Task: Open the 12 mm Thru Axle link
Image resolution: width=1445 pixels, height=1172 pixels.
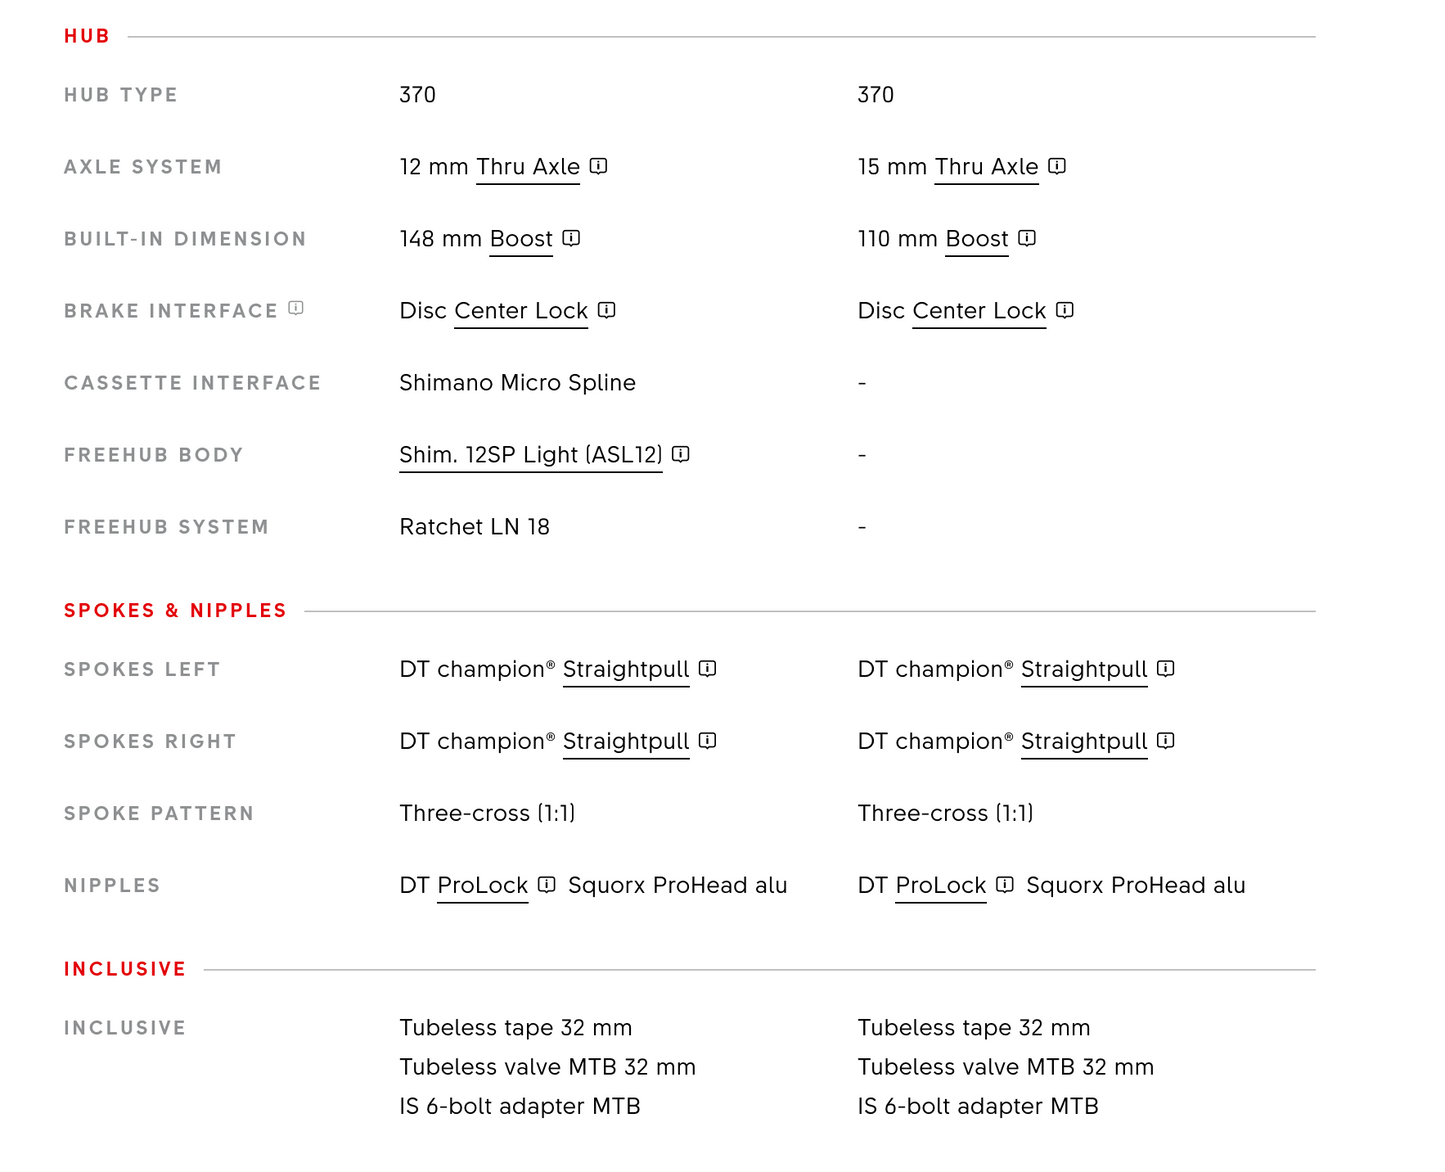Action: pos(528,167)
